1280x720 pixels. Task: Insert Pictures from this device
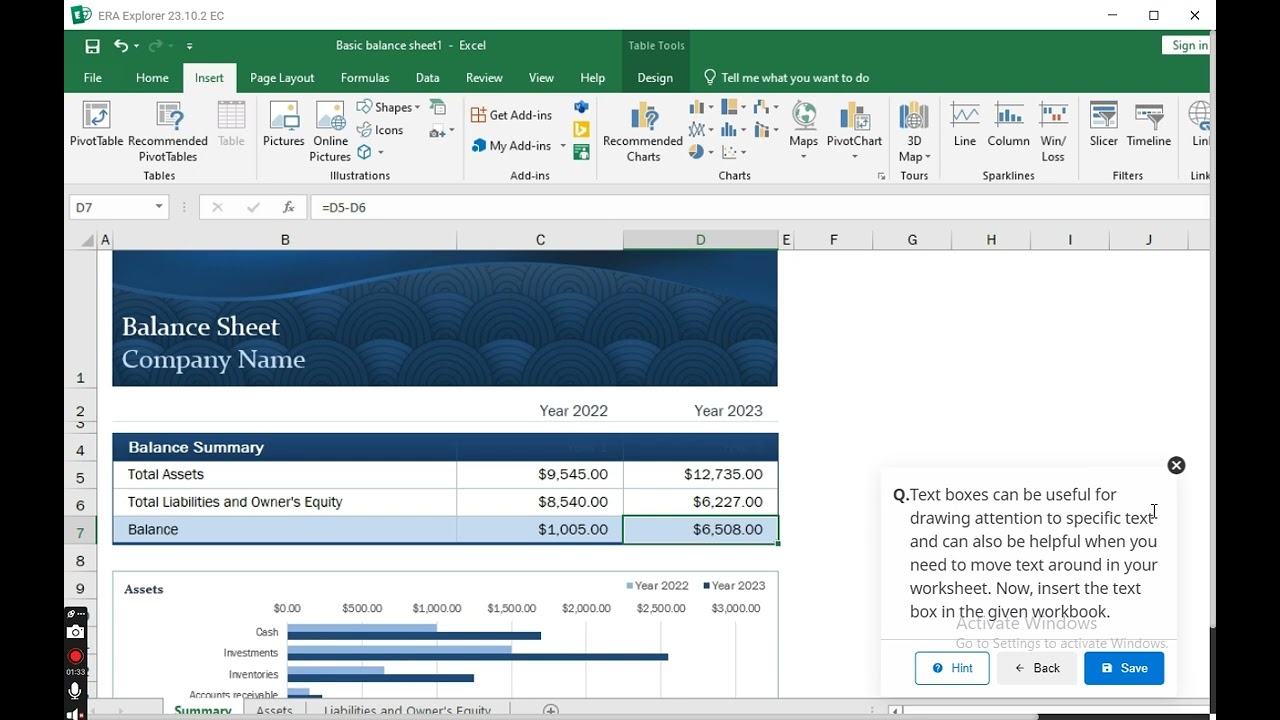click(x=284, y=125)
